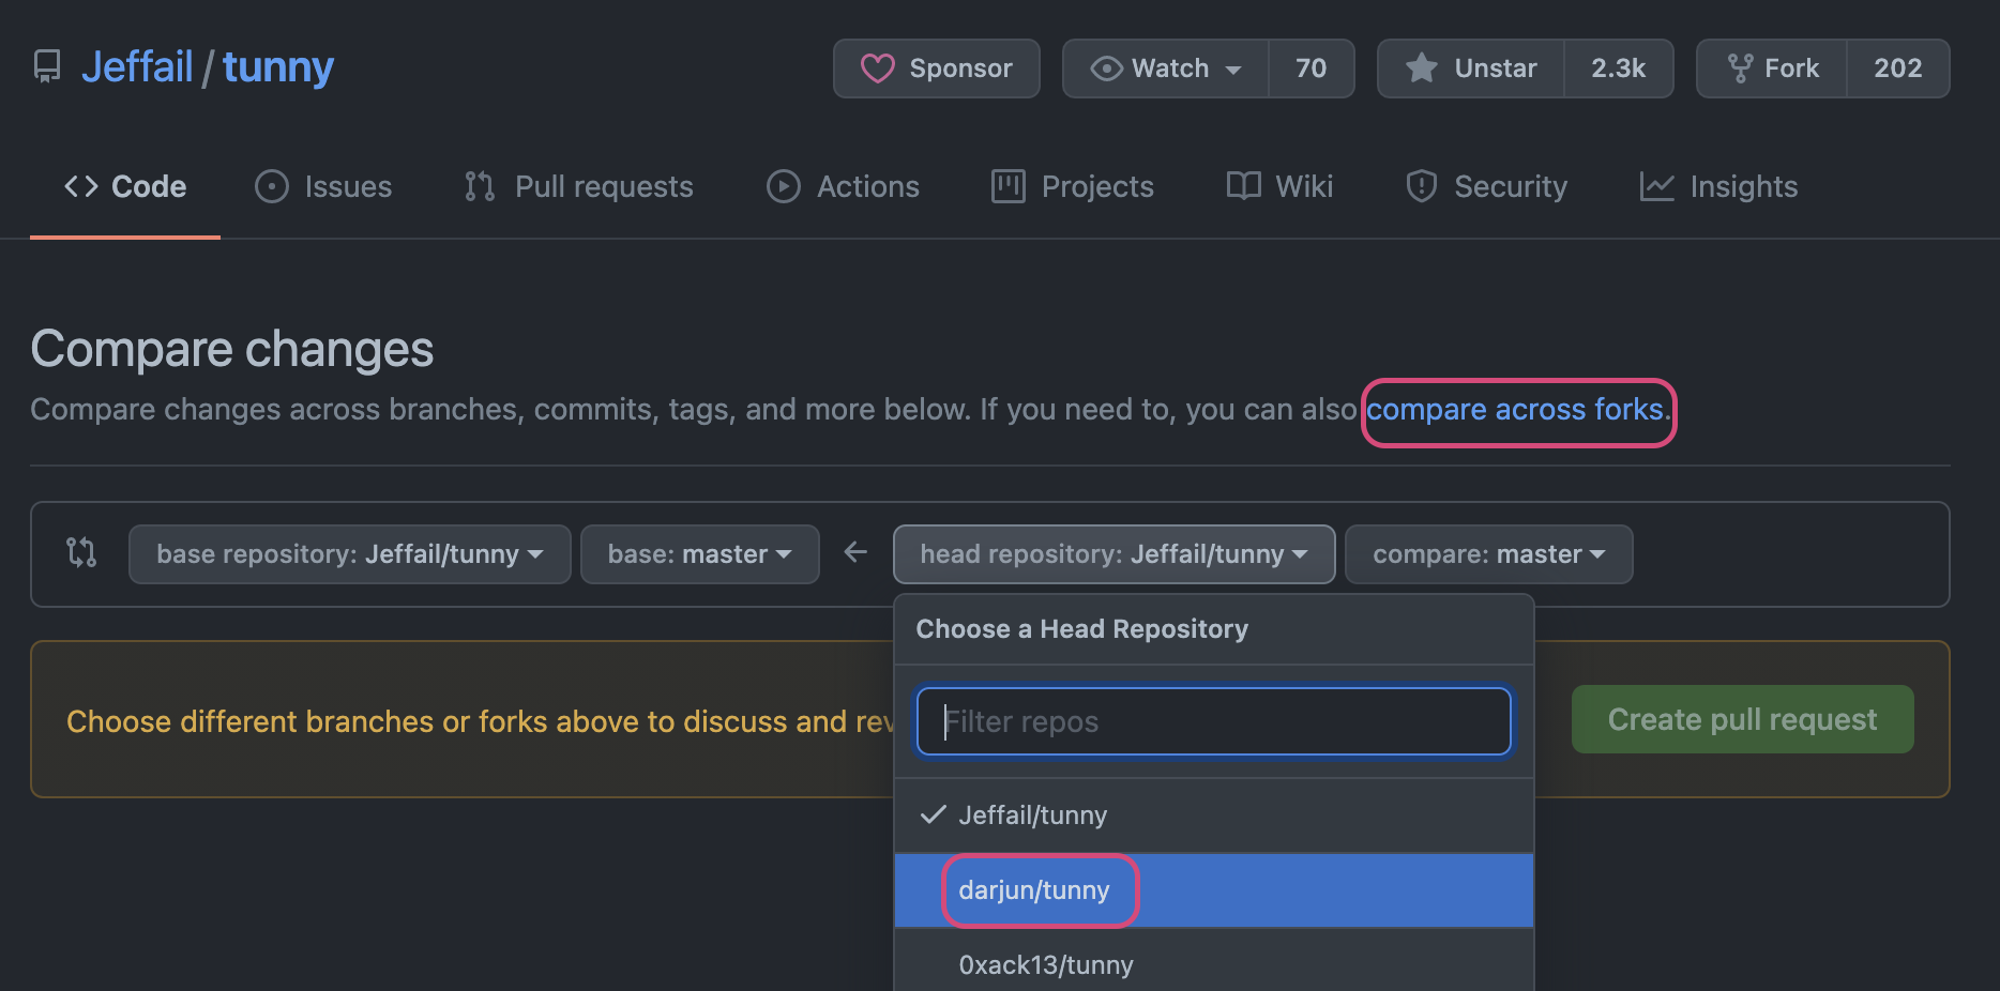
Task: Open the Projects tab
Action: tap(1072, 187)
